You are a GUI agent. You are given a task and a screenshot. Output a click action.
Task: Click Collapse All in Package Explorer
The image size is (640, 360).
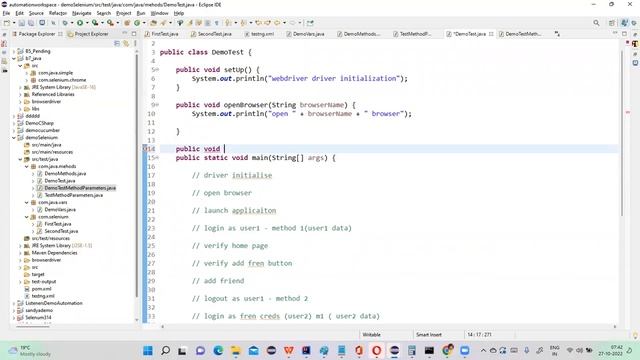click(117, 43)
